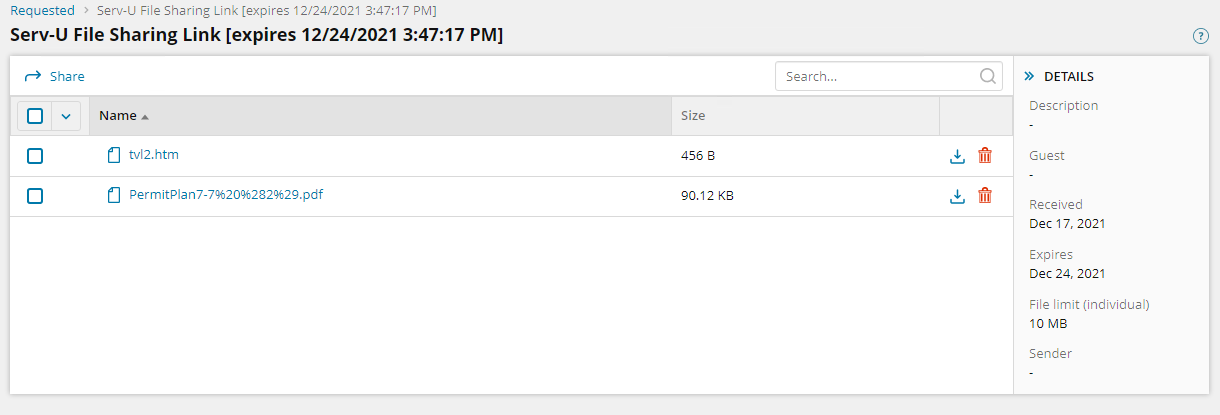
Task: Tick the checkbox for the PermitPlan7 PDF
Action: [35, 196]
